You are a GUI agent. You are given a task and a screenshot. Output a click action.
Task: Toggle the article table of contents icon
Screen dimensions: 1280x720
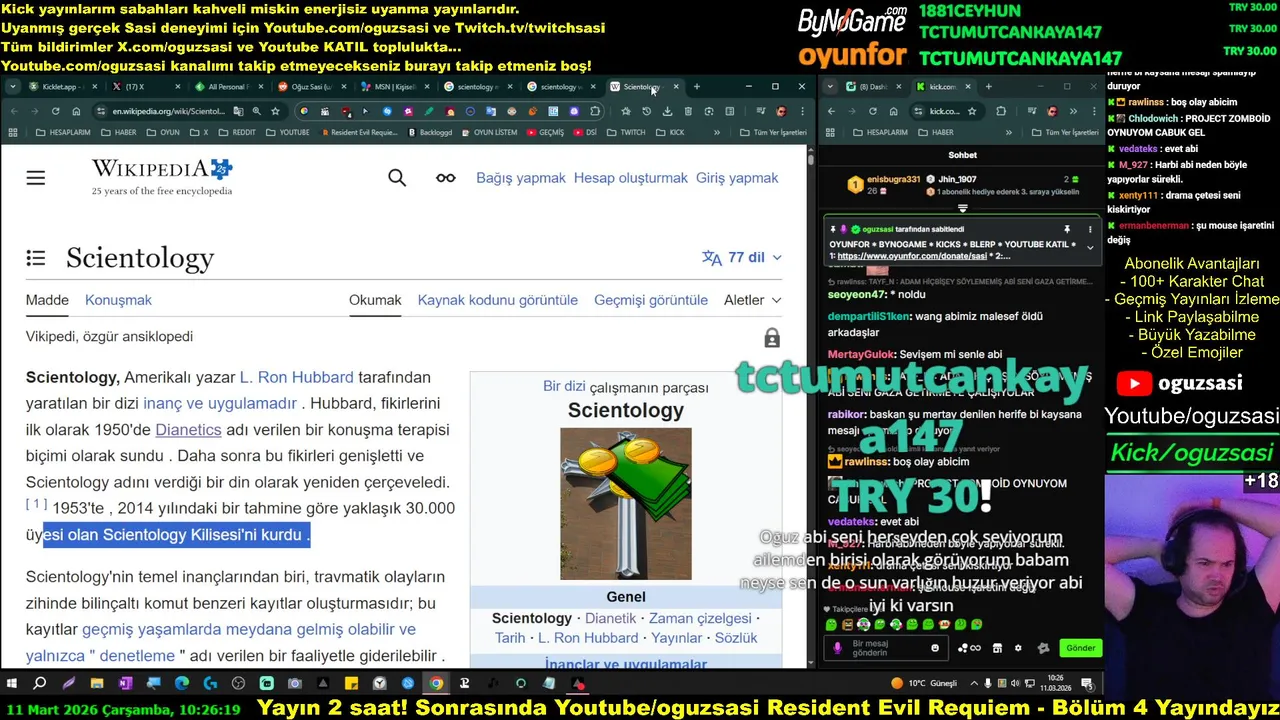click(36, 258)
